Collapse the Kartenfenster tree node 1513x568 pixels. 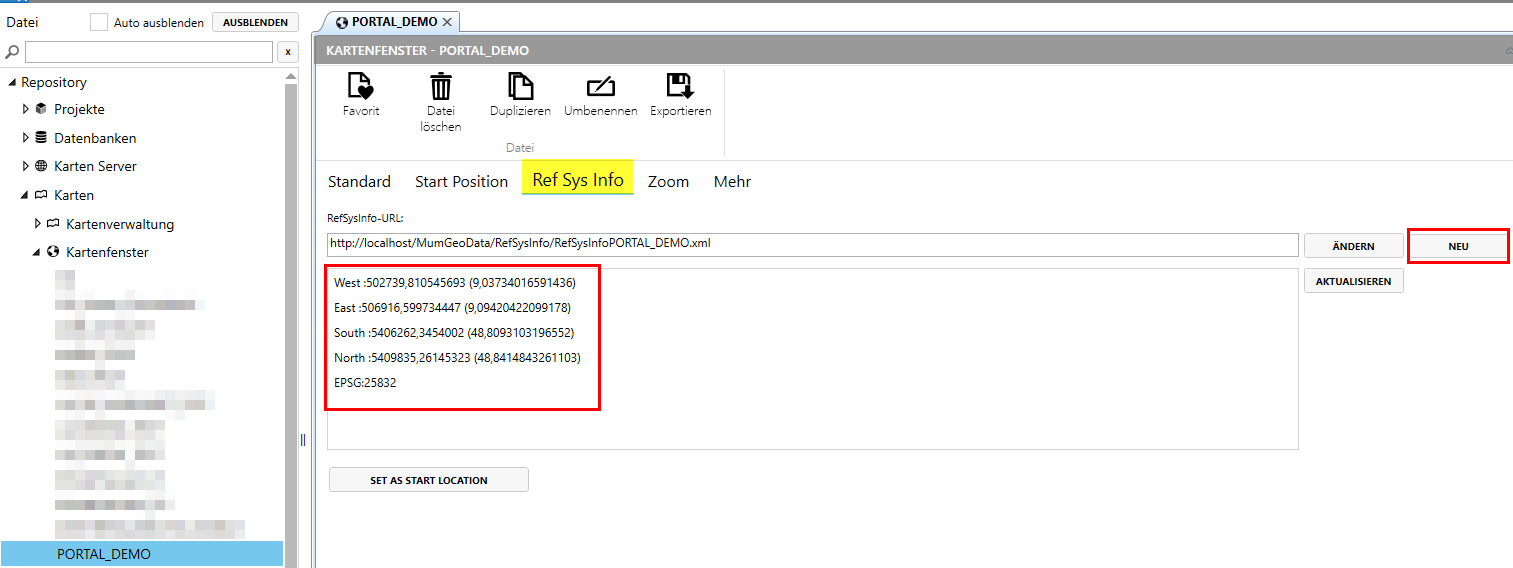point(38,253)
